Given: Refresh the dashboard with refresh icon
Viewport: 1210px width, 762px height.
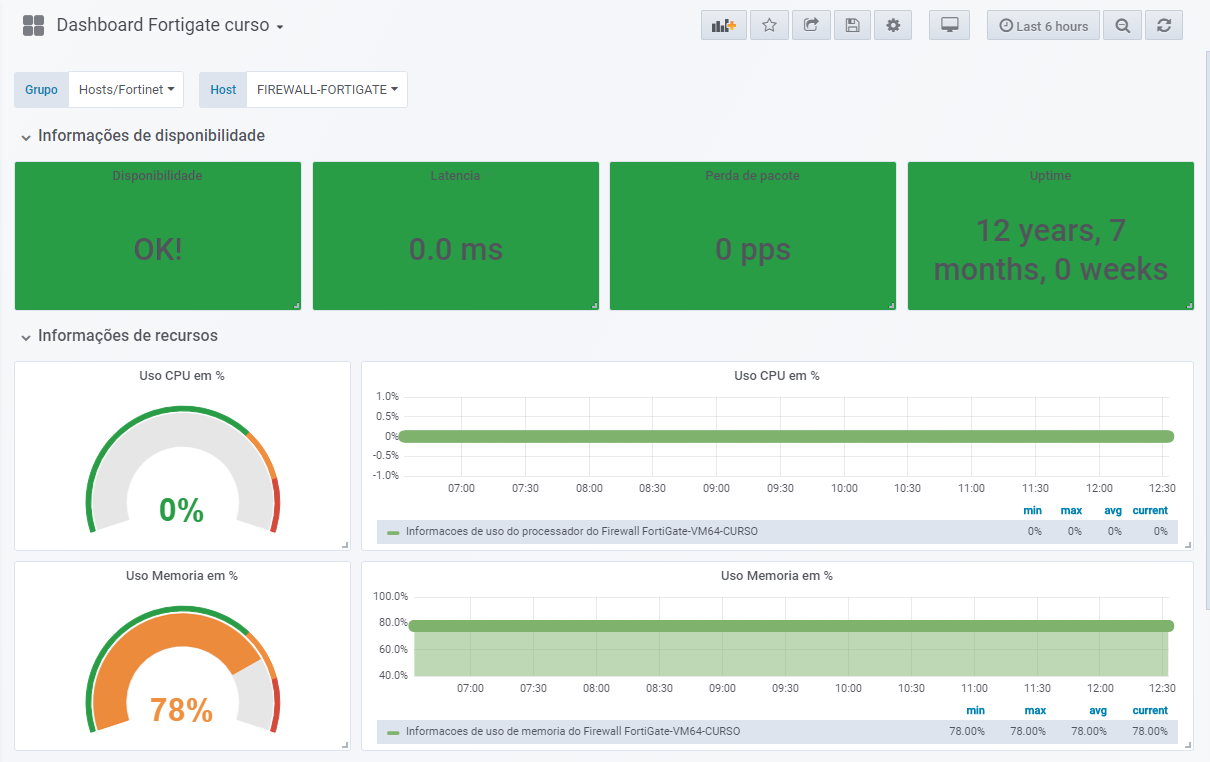Looking at the screenshot, I should click(1163, 26).
